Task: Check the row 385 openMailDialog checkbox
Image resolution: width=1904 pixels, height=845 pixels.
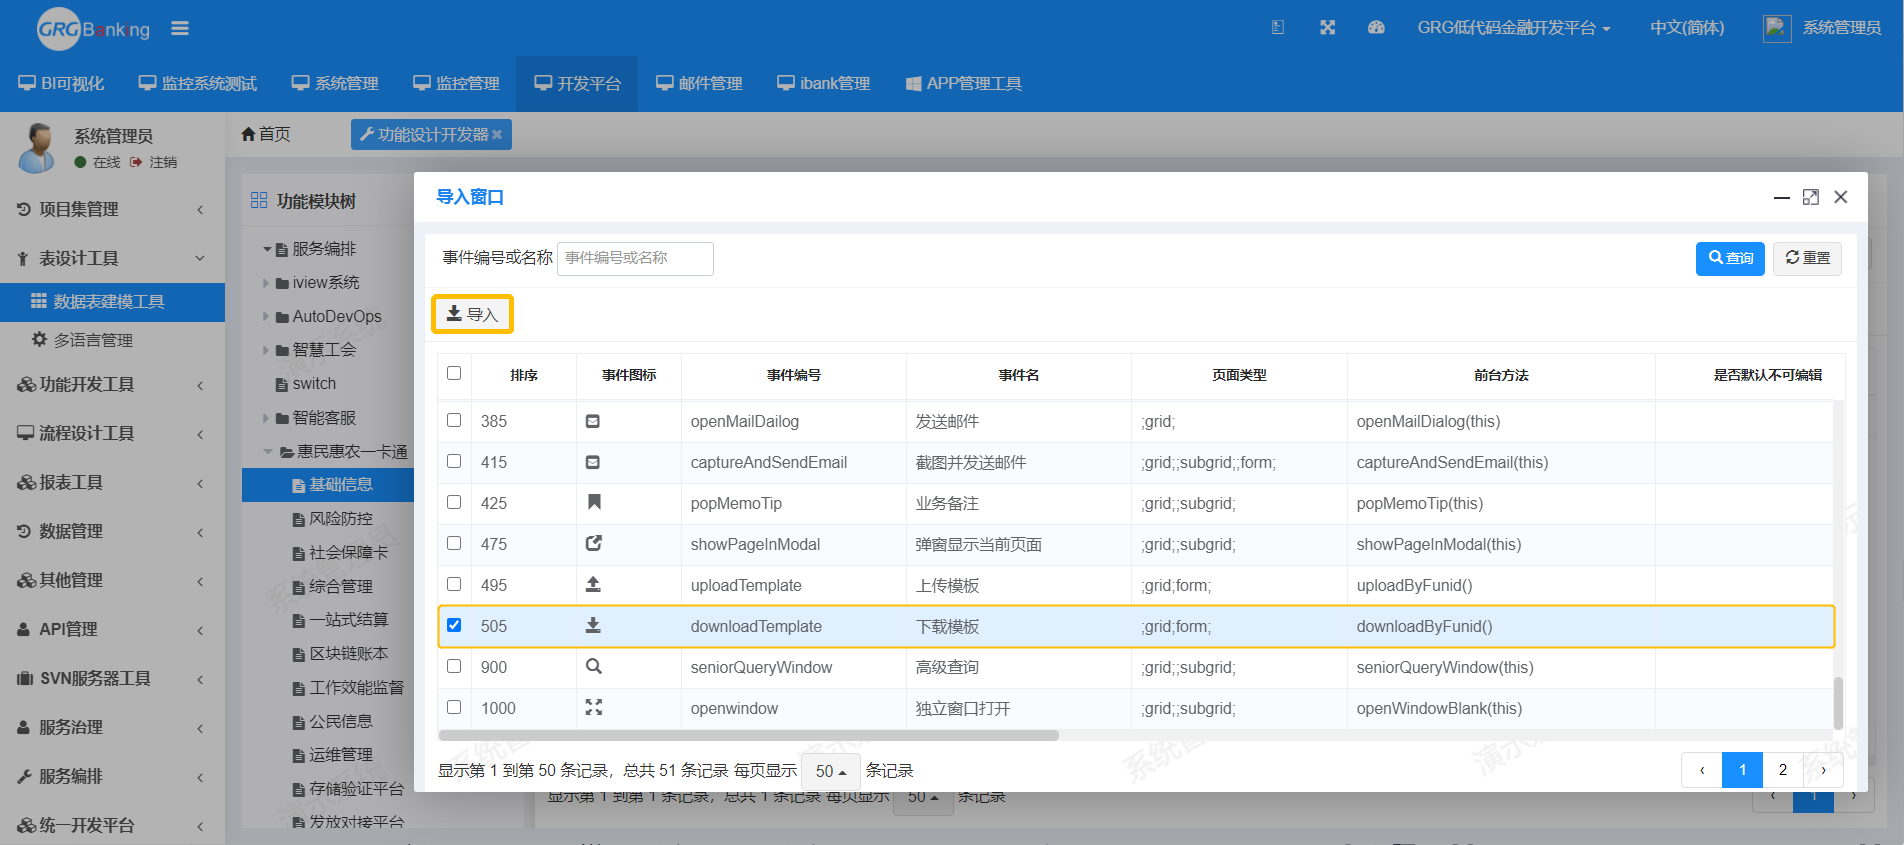Action: pyautogui.click(x=454, y=420)
